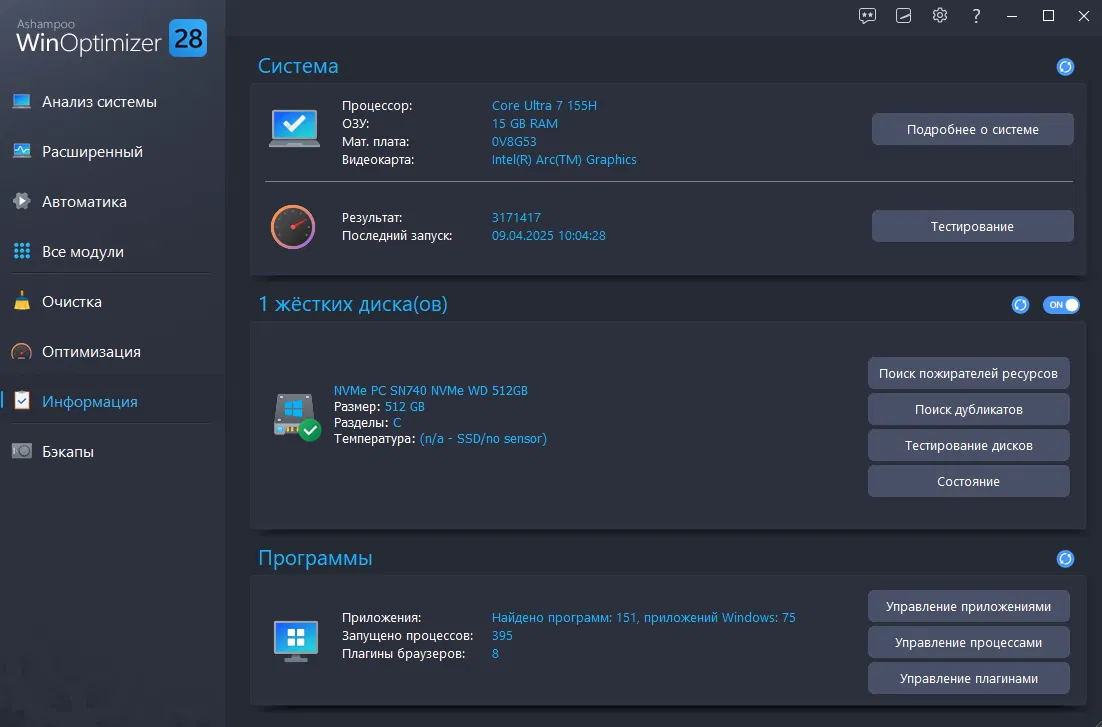The width and height of the screenshot is (1102, 727).
Task: Click running processes count 395
Action: pyautogui.click(x=502, y=636)
